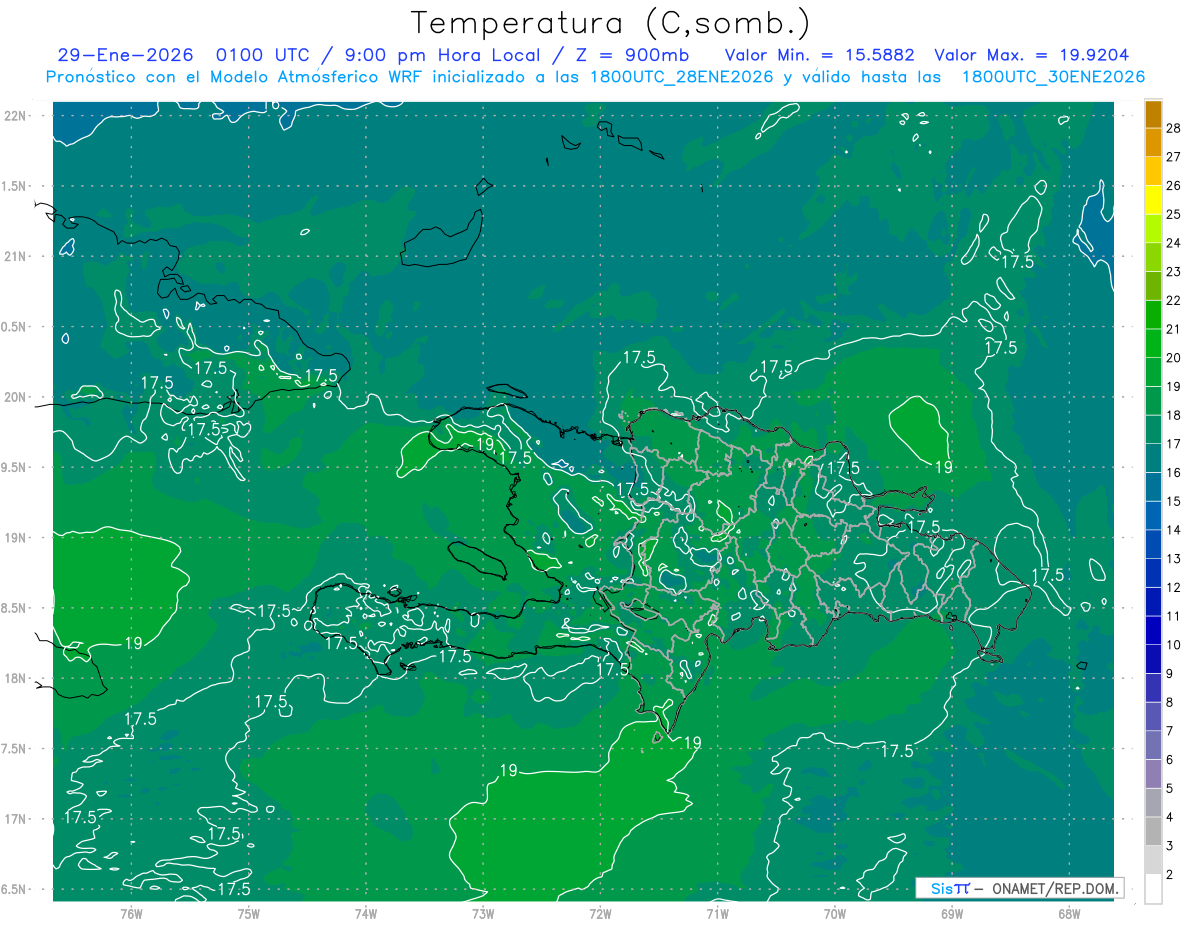Click the "18N" latitude axis label
This screenshot has width=1200, height=927.
tap(16, 679)
